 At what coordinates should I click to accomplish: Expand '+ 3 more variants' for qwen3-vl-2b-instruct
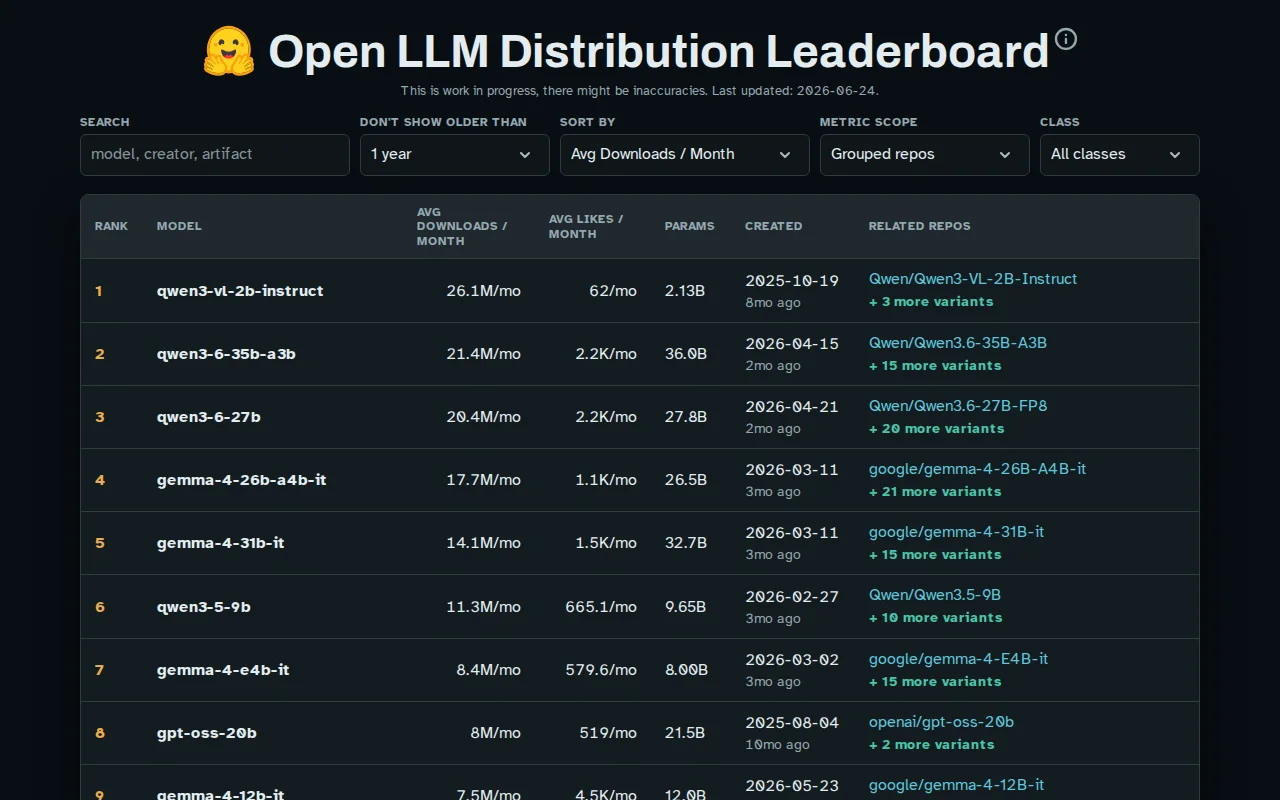(931, 302)
